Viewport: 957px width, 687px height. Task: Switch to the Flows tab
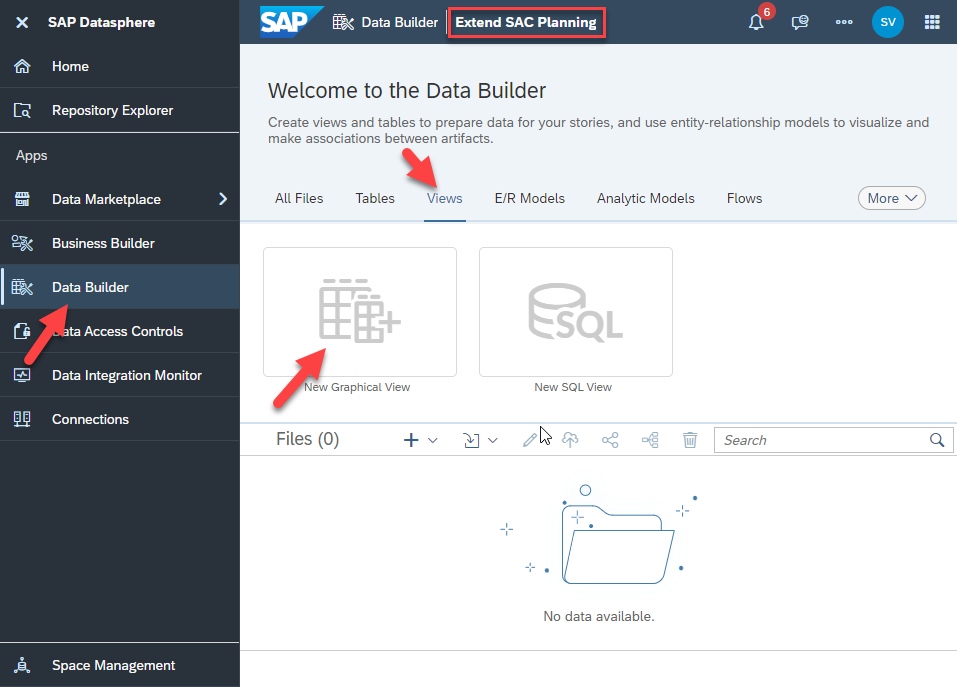pos(744,198)
